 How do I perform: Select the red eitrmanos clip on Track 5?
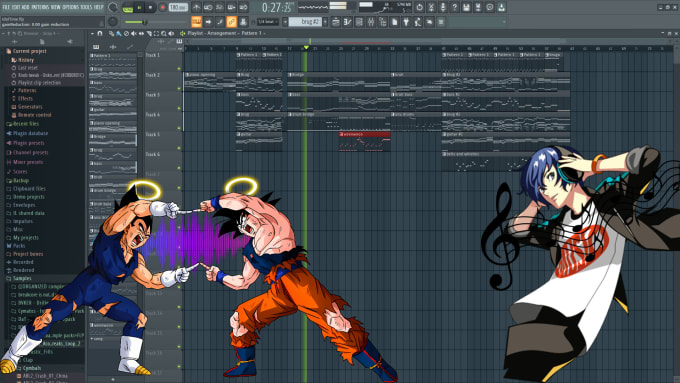pyautogui.click(x=364, y=142)
